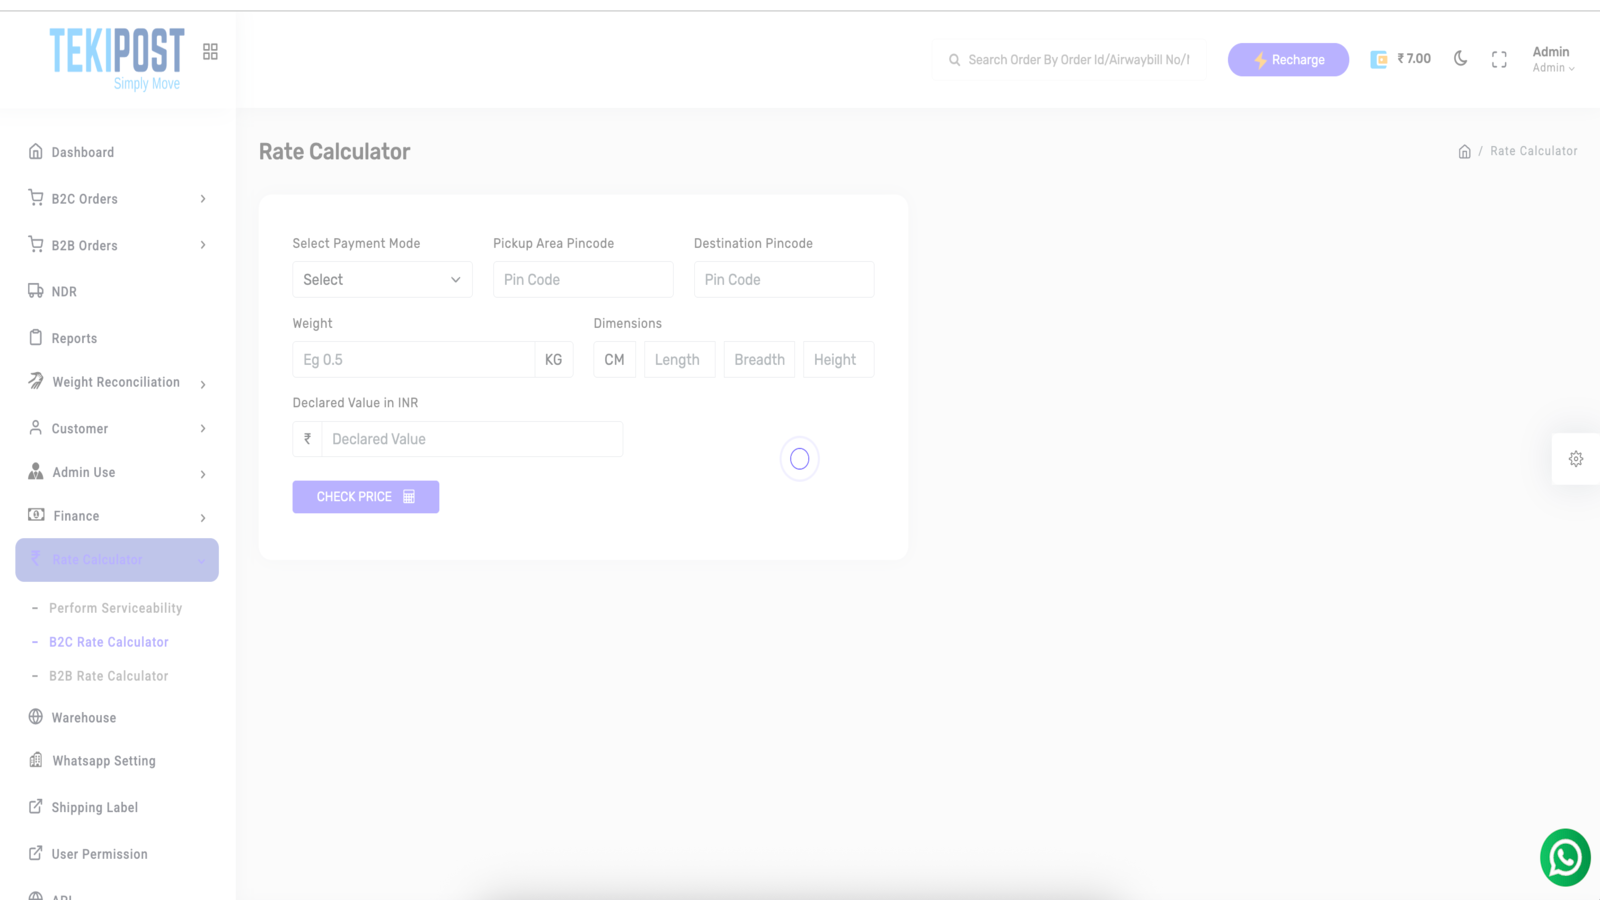Switch to the B2B Rate Calculator
1600x900 pixels.
coord(107,675)
